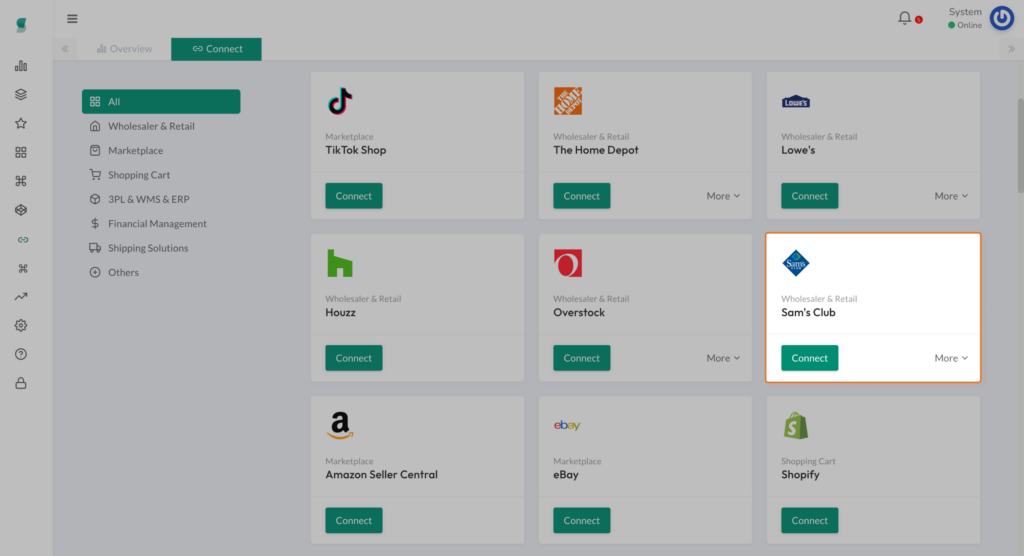Open the notifications bell
1024x556 pixels.
coord(904,18)
